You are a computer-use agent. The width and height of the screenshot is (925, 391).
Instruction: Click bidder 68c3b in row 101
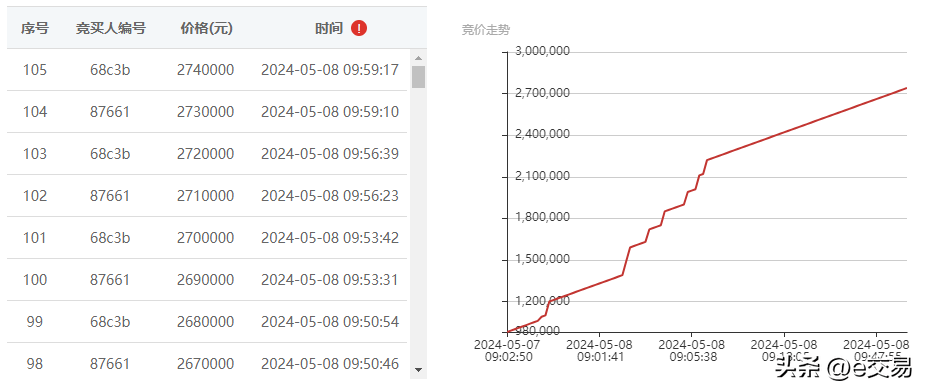point(110,238)
